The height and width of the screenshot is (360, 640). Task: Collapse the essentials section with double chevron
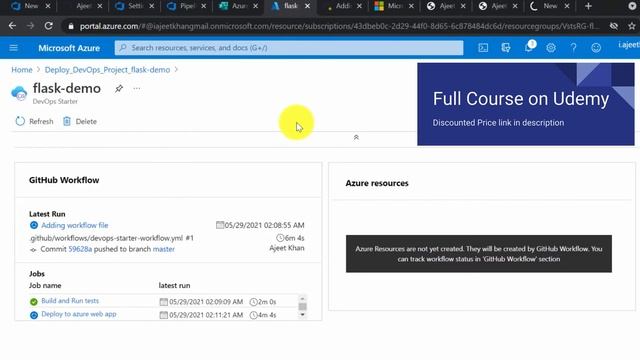click(356, 138)
